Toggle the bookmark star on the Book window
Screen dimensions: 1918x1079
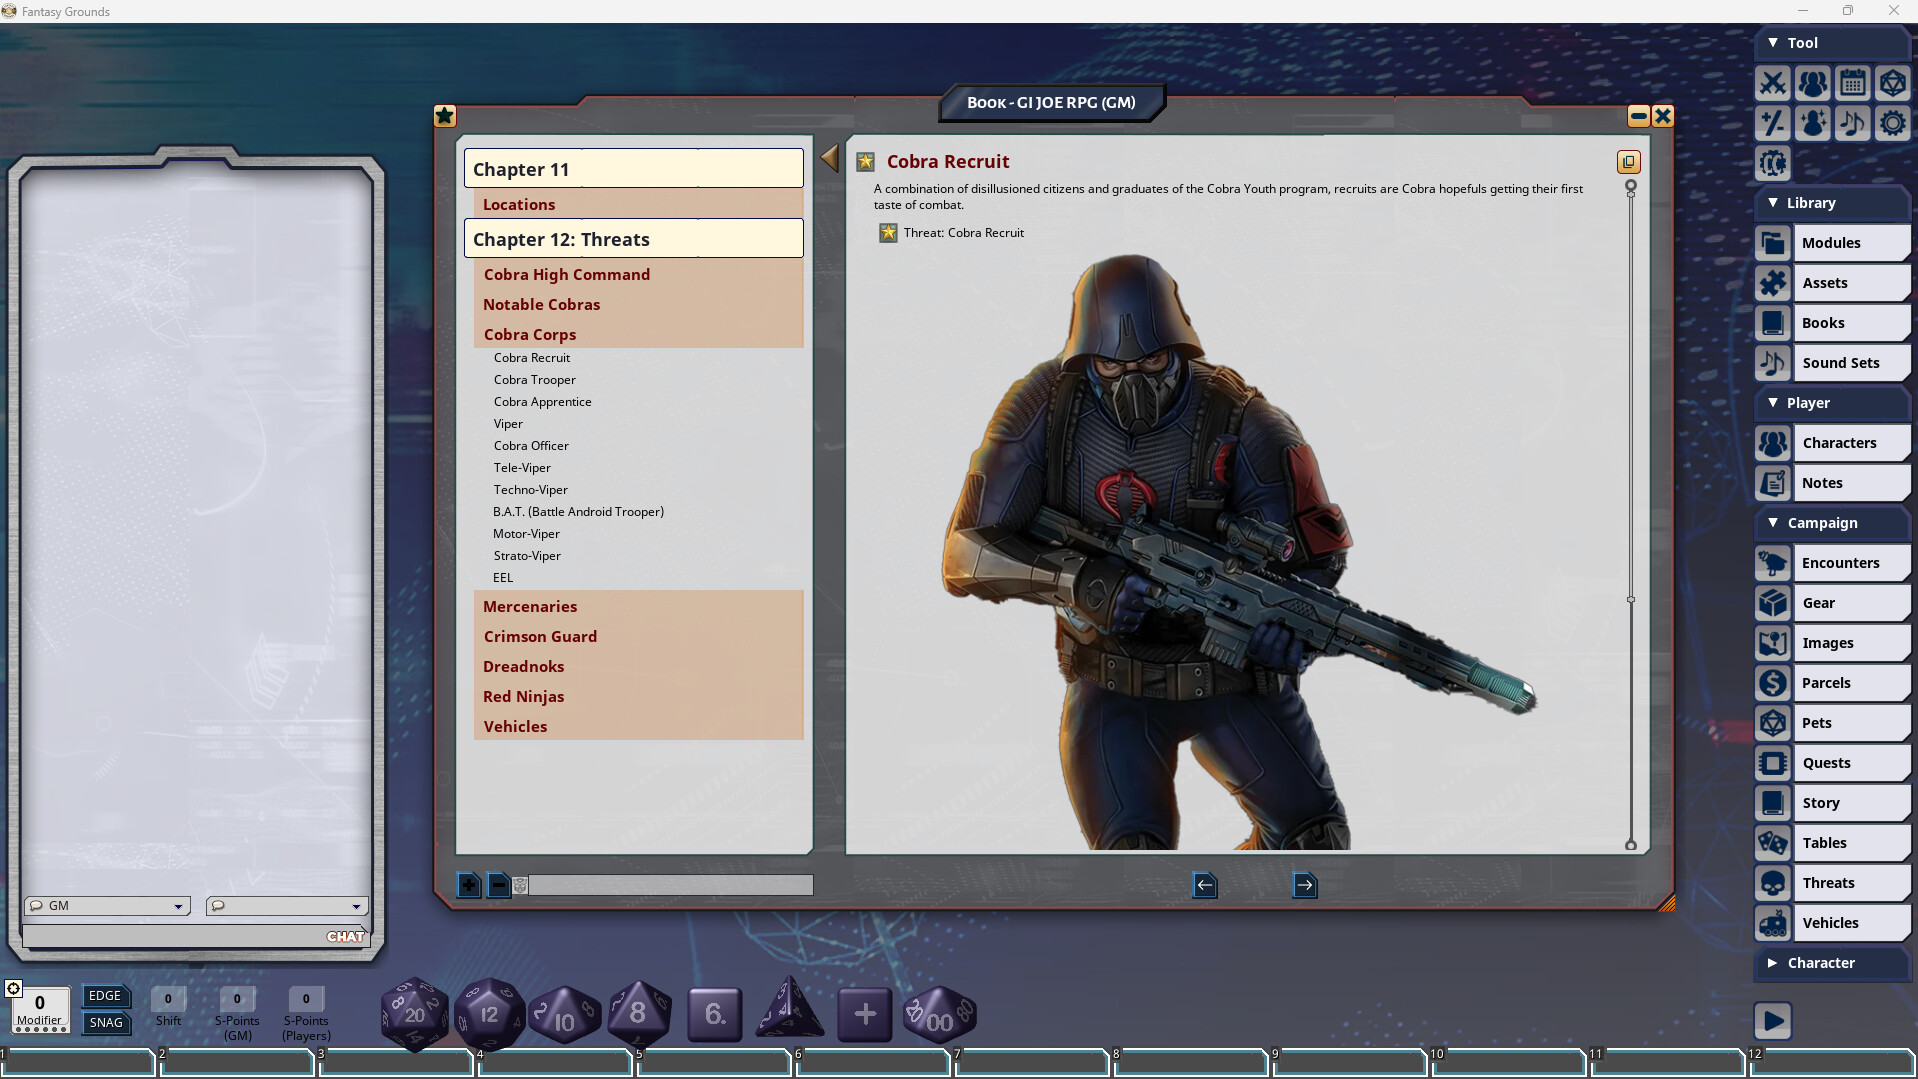tap(444, 115)
